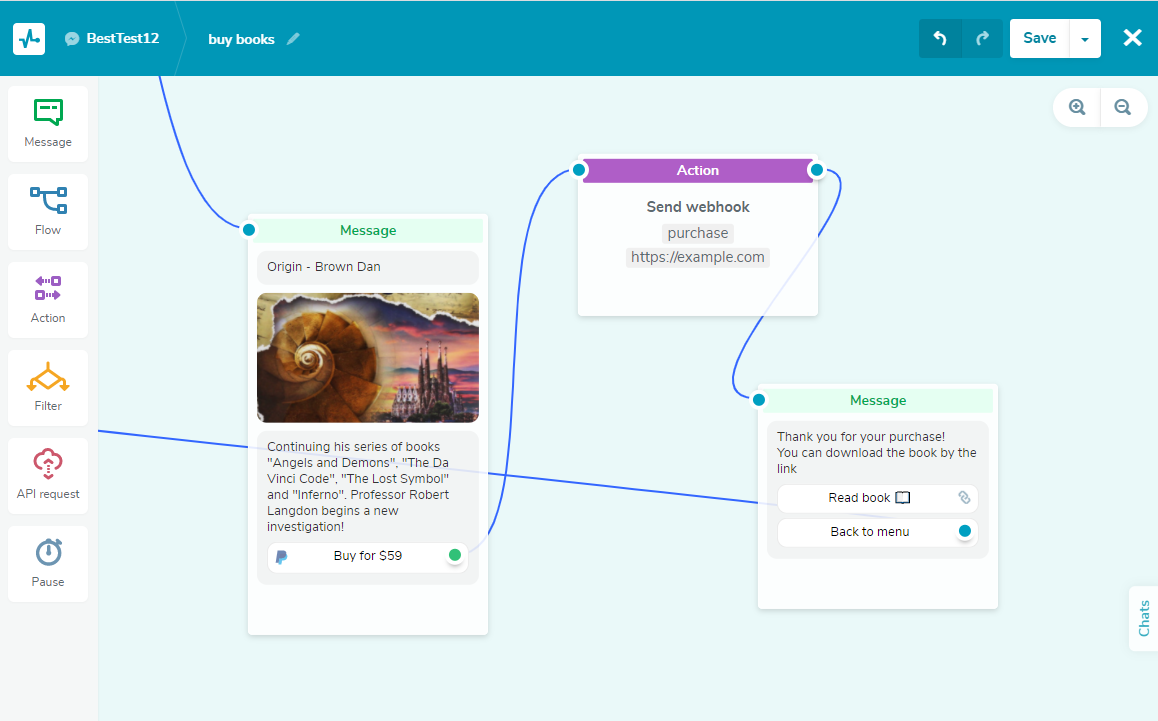Zoom in on the canvas
Screen dimensions: 1158x721
1077,107
